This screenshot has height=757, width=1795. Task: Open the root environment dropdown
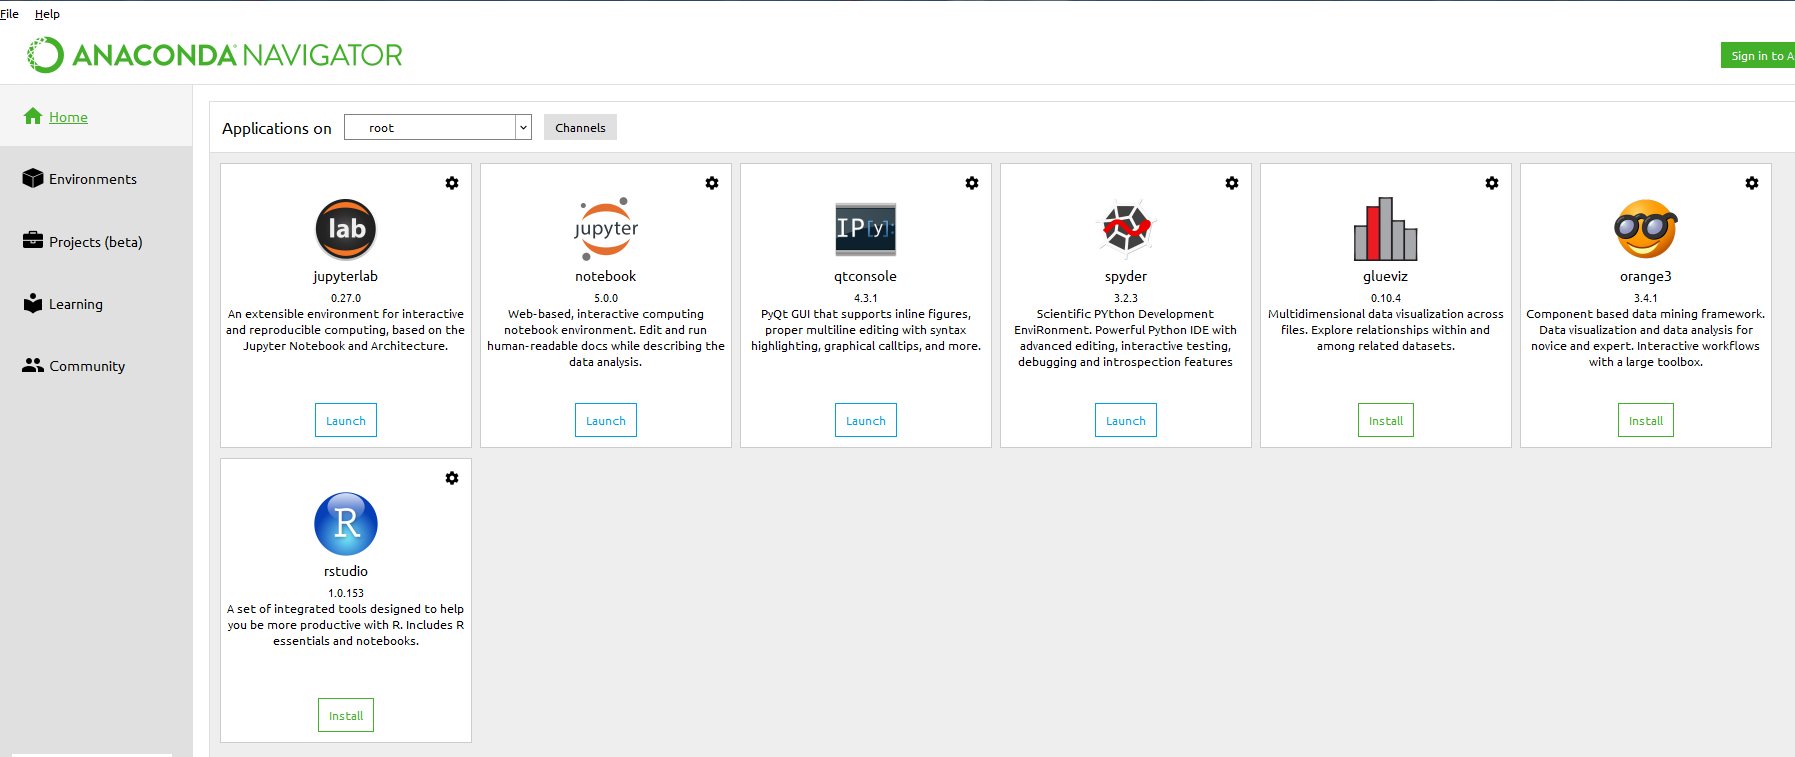pyautogui.click(x=438, y=127)
